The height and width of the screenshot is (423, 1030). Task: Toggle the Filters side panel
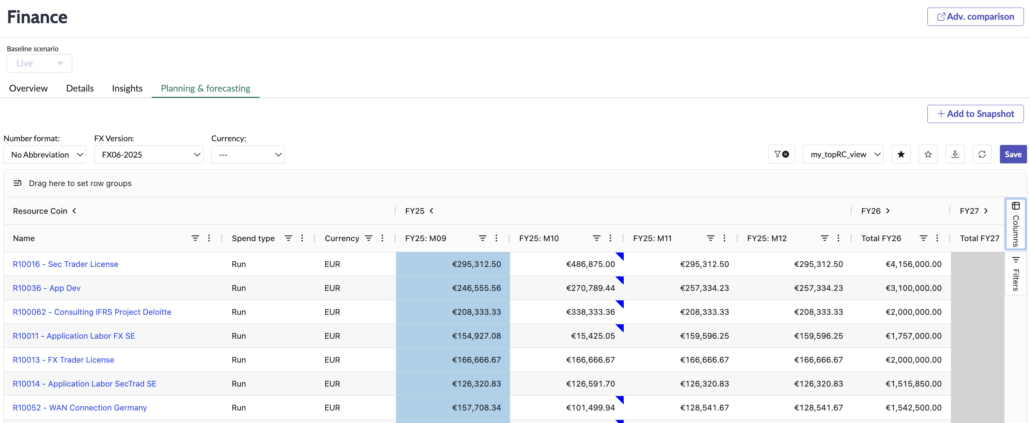click(x=1016, y=272)
